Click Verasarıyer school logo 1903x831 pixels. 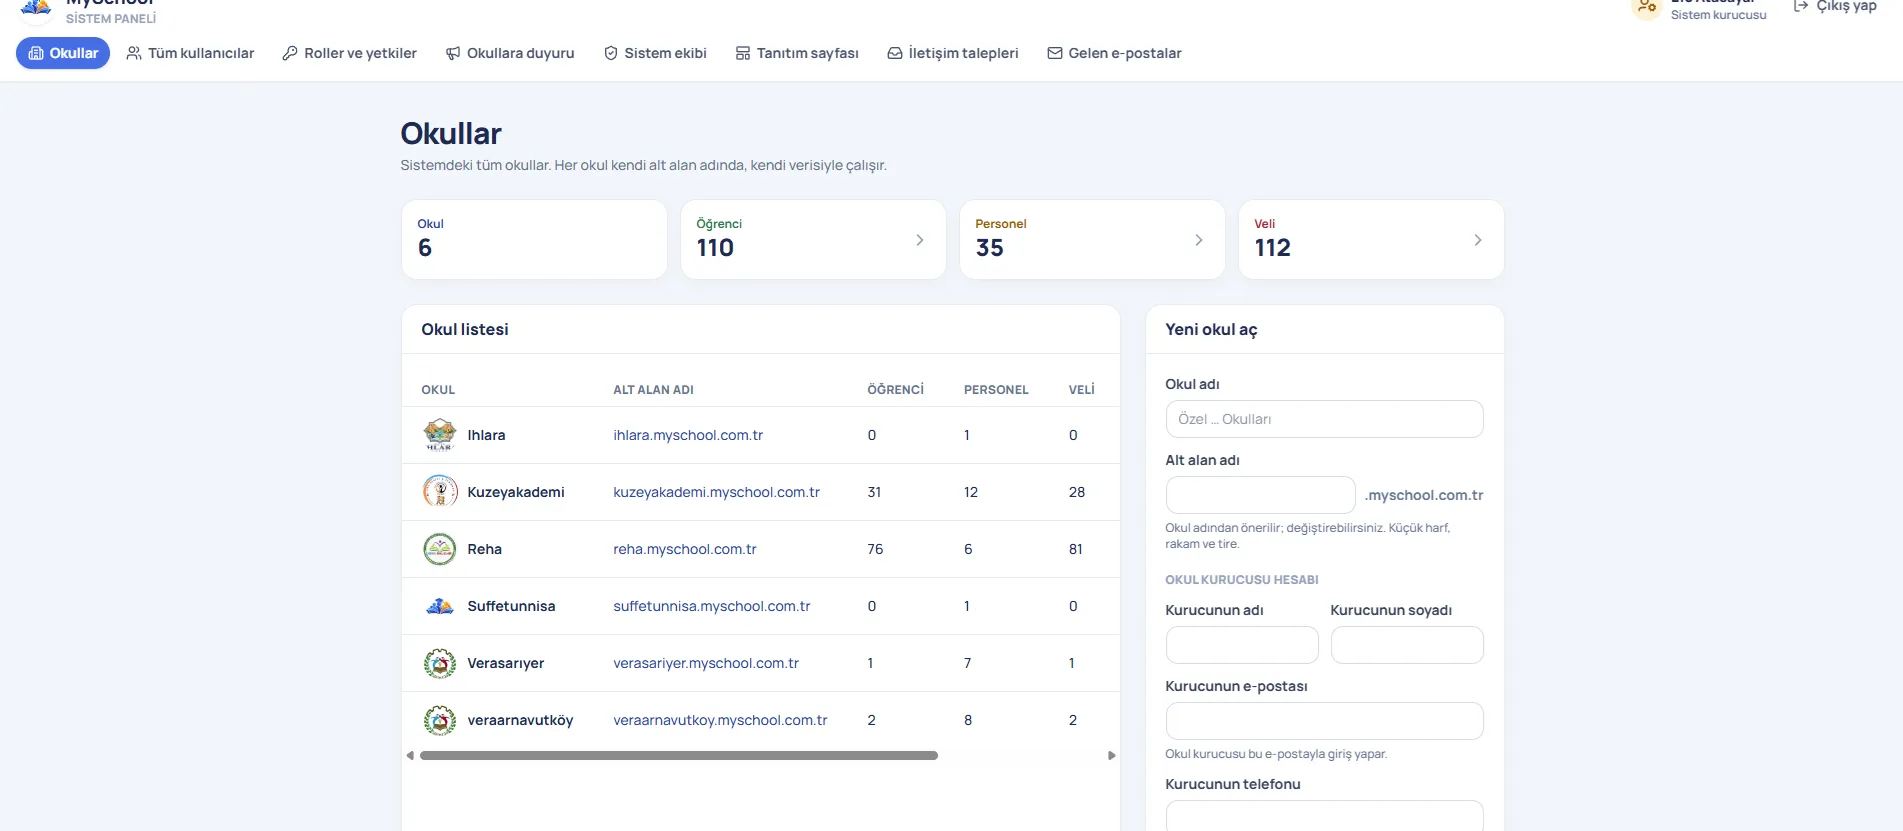coord(440,663)
